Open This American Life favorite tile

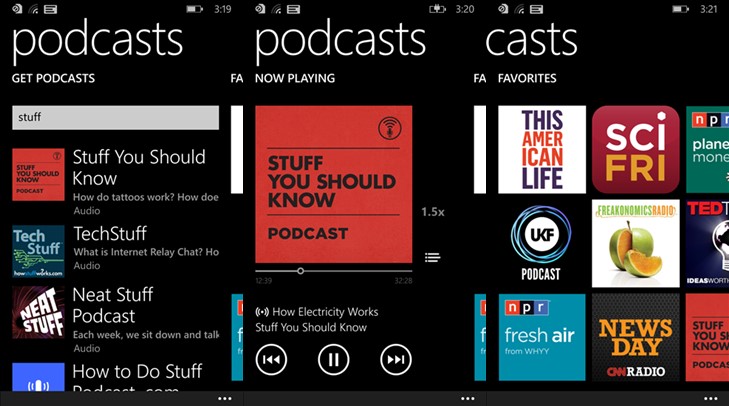point(542,149)
